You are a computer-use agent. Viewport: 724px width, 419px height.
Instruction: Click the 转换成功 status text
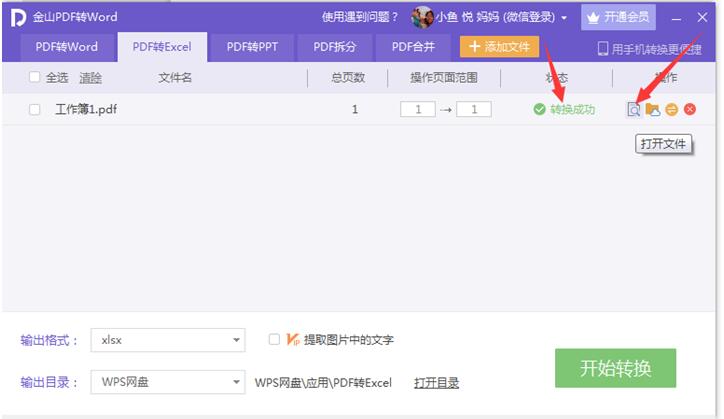point(572,109)
